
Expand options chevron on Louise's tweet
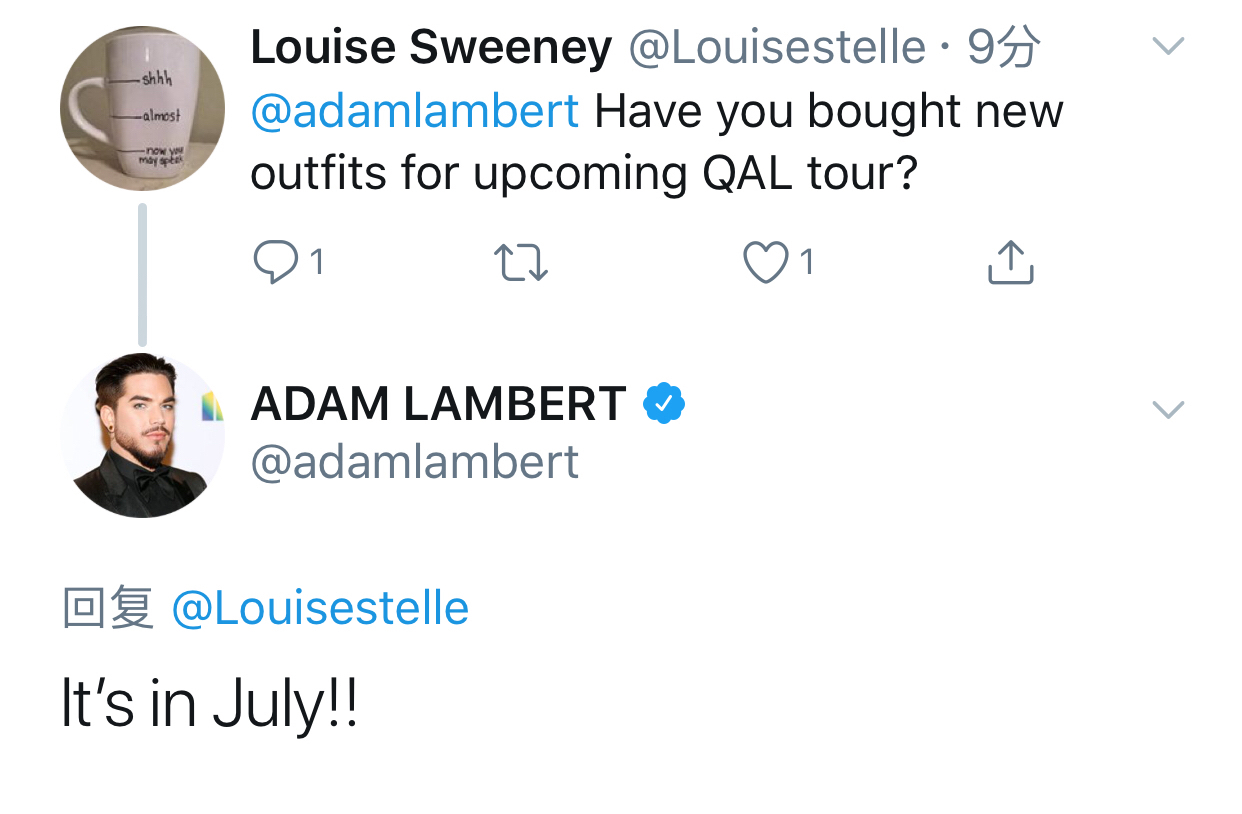coord(1168,46)
